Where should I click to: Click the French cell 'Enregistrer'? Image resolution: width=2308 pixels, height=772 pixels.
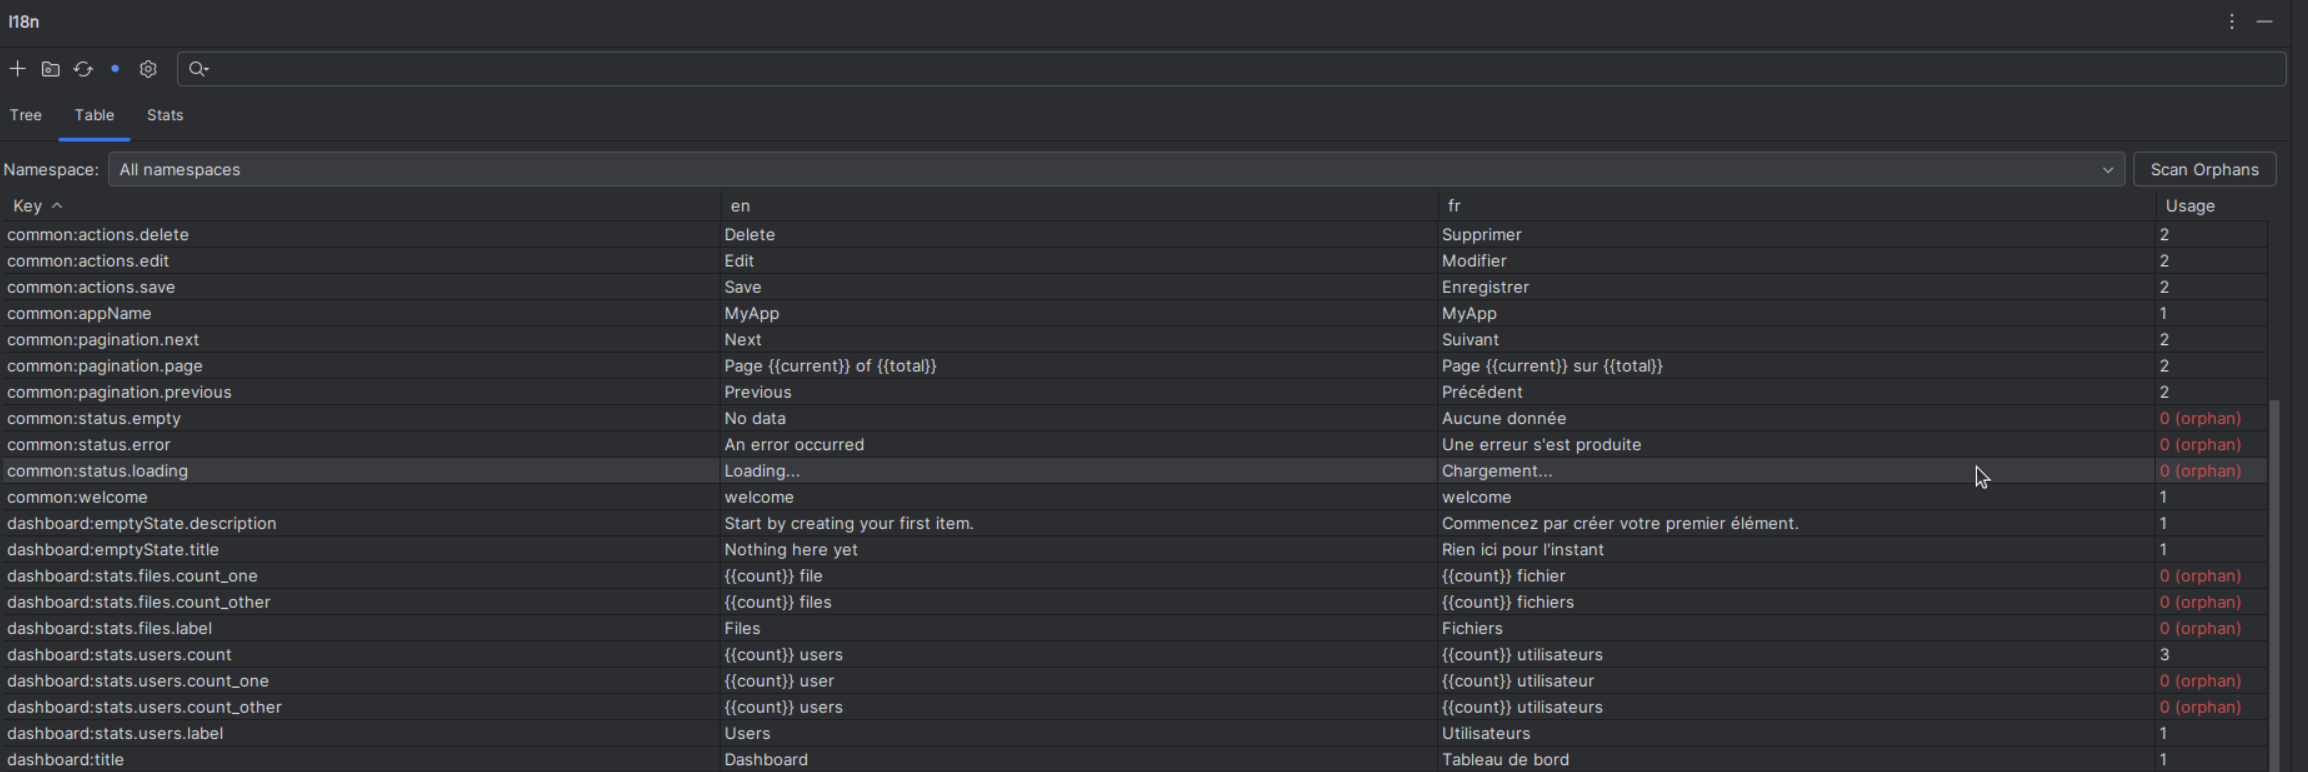point(1485,287)
